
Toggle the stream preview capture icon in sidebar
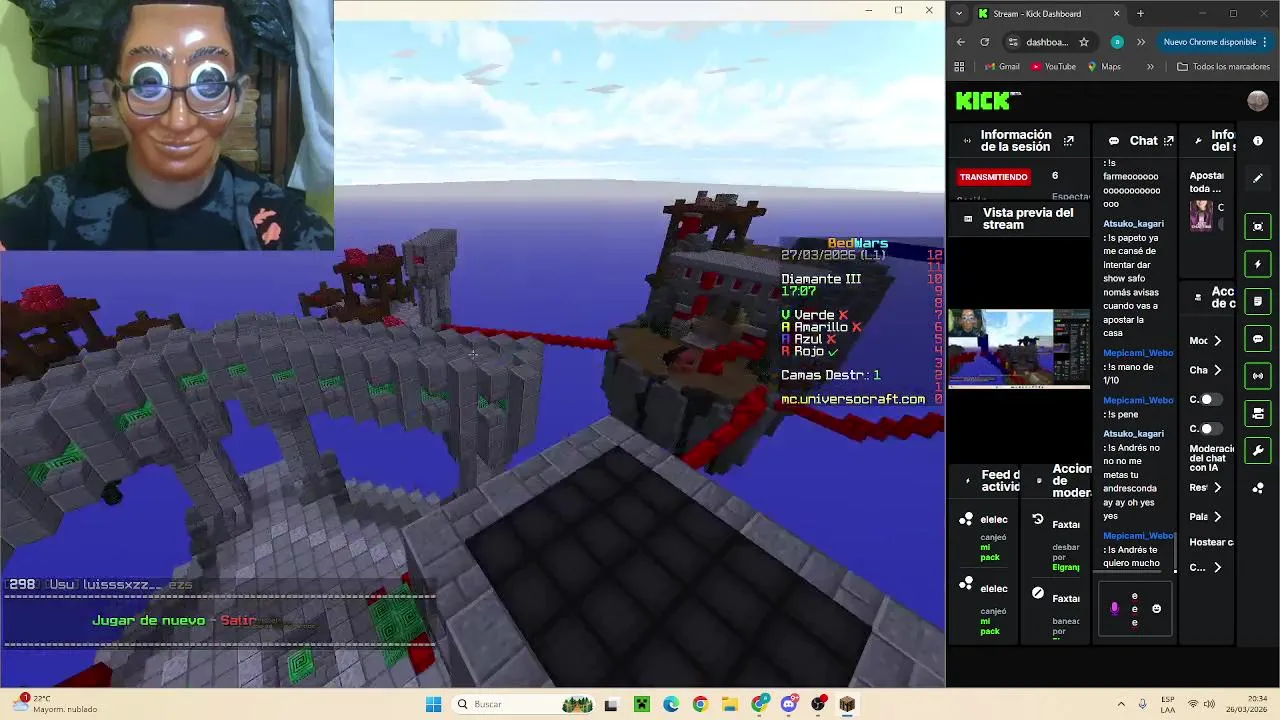(1258, 226)
